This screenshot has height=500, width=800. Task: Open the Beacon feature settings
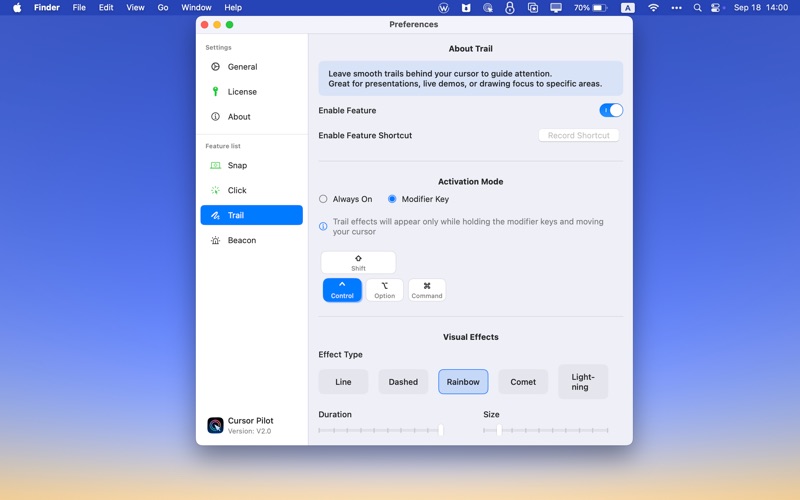(x=252, y=240)
